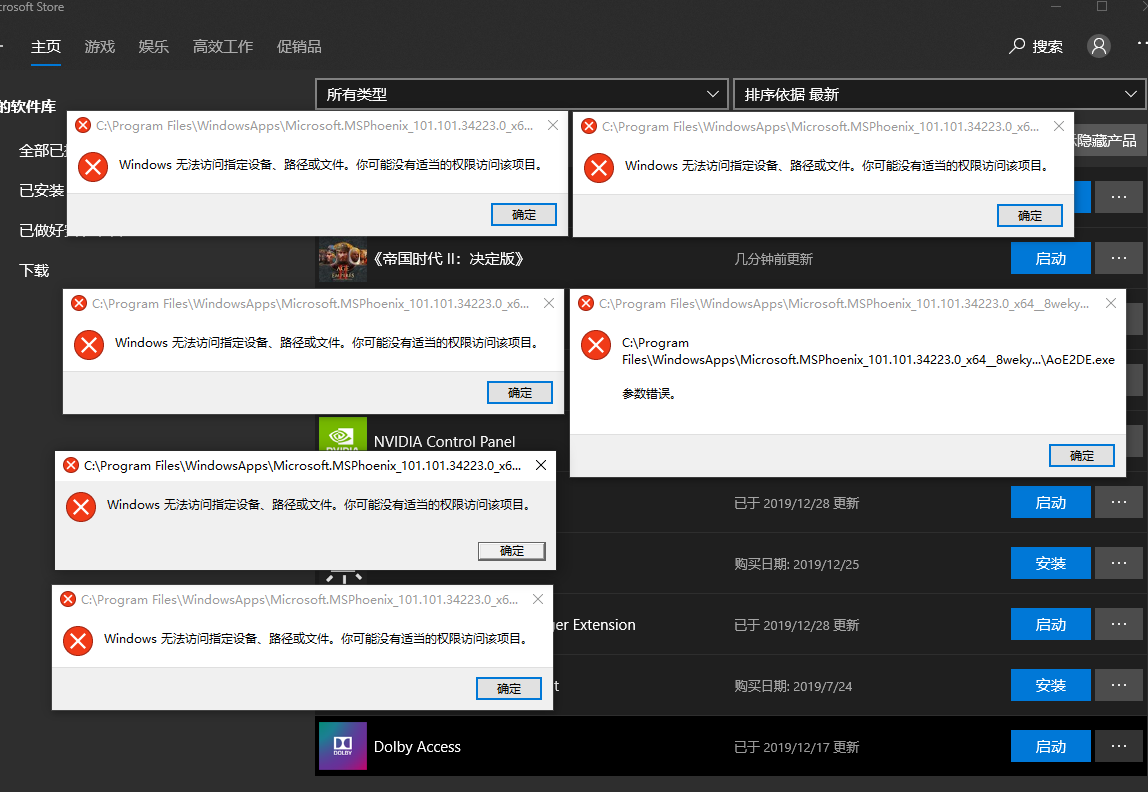Switch to the 娱乐 tab
The width and height of the screenshot is (1148, 792).
pos(154,47)
